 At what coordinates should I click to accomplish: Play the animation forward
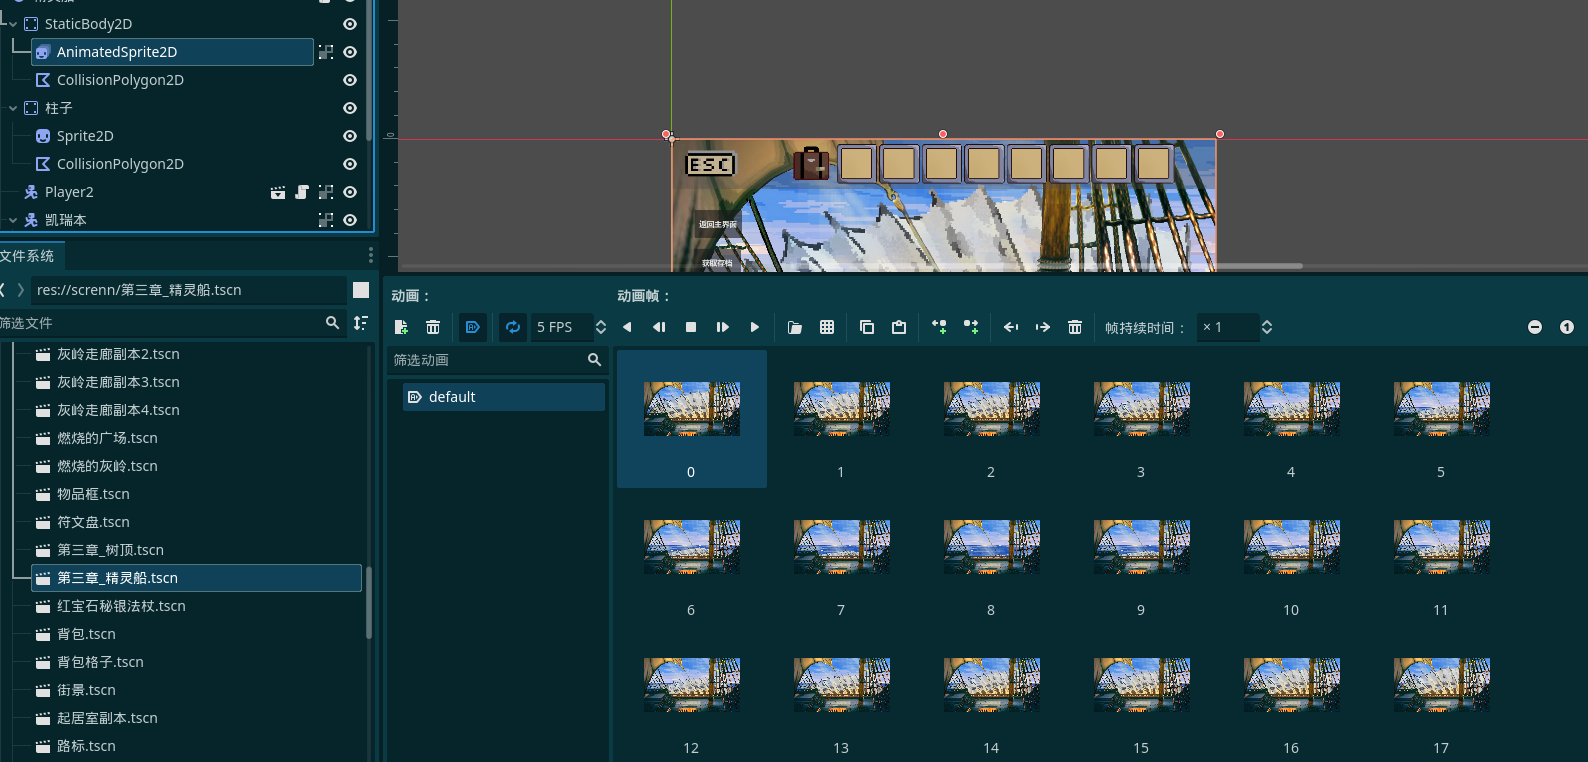pyautogui.click(x=755, y=327)
